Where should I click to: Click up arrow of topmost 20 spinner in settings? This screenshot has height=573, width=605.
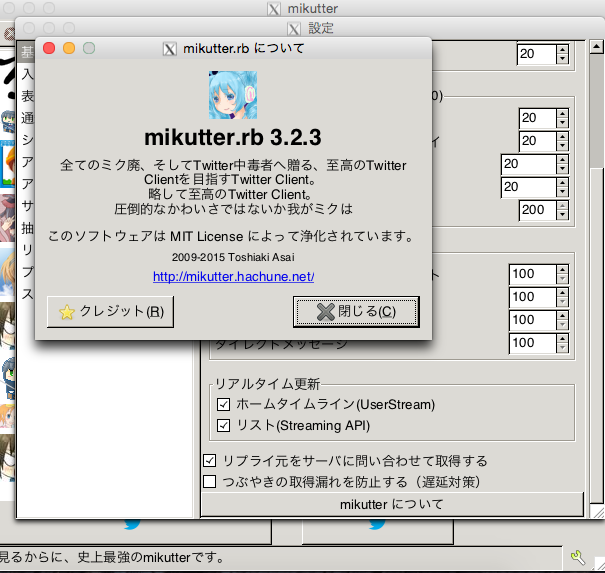(563, 49)
